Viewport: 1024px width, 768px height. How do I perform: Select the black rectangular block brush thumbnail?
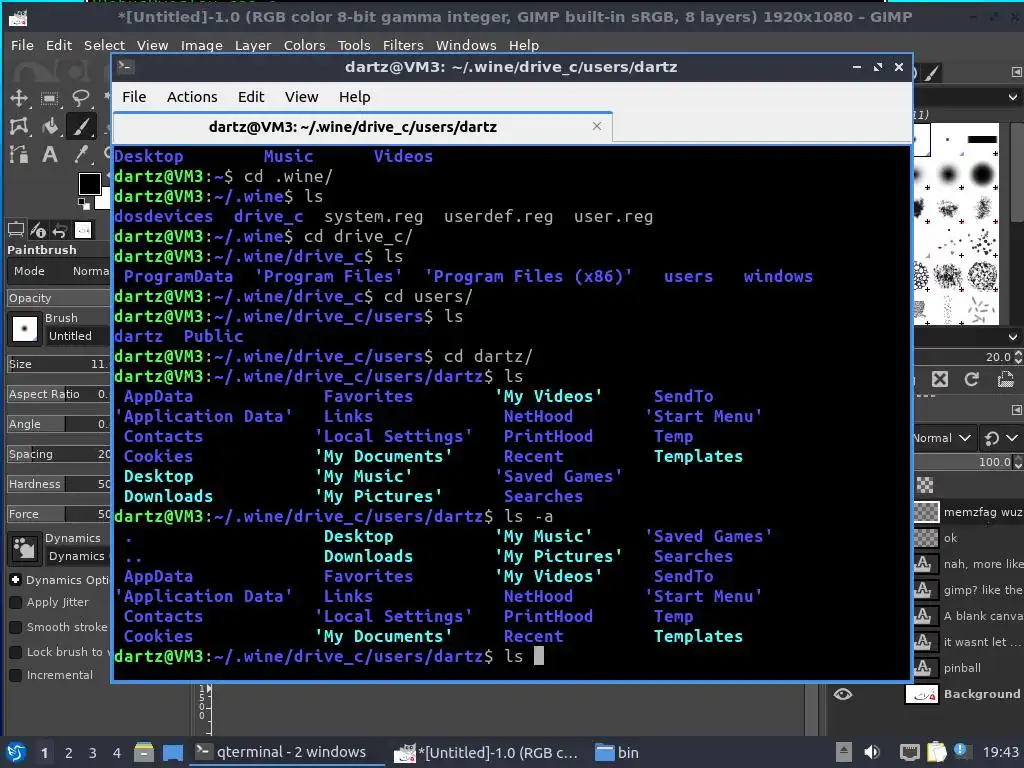pos(982,139)
